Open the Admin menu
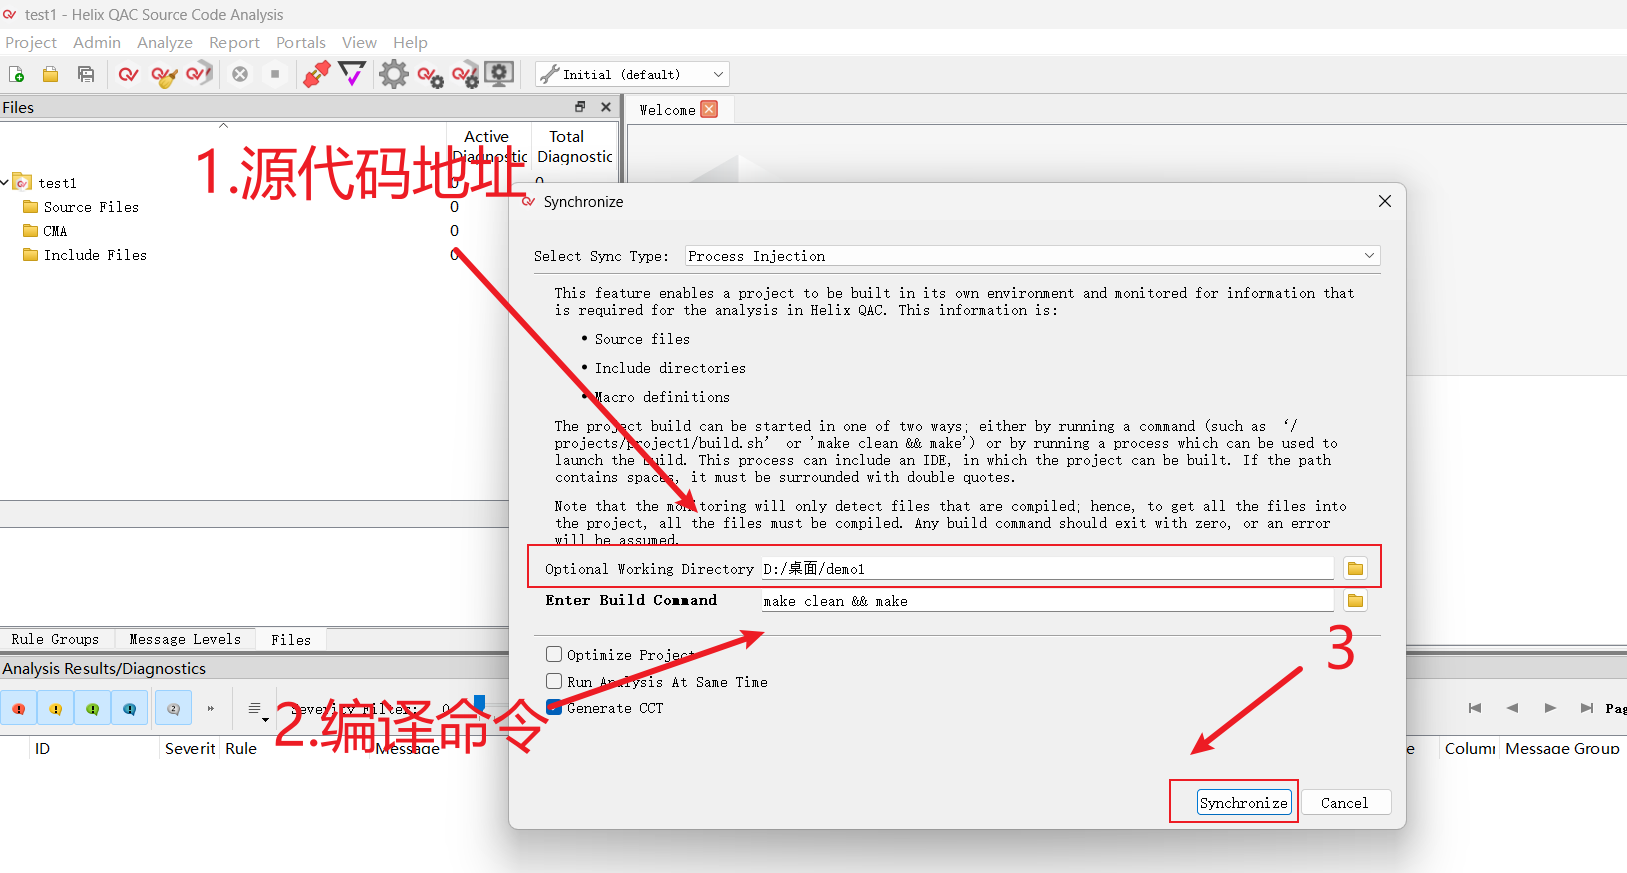Viewport: 1627px width, 873px height. [x=97, y=42]
